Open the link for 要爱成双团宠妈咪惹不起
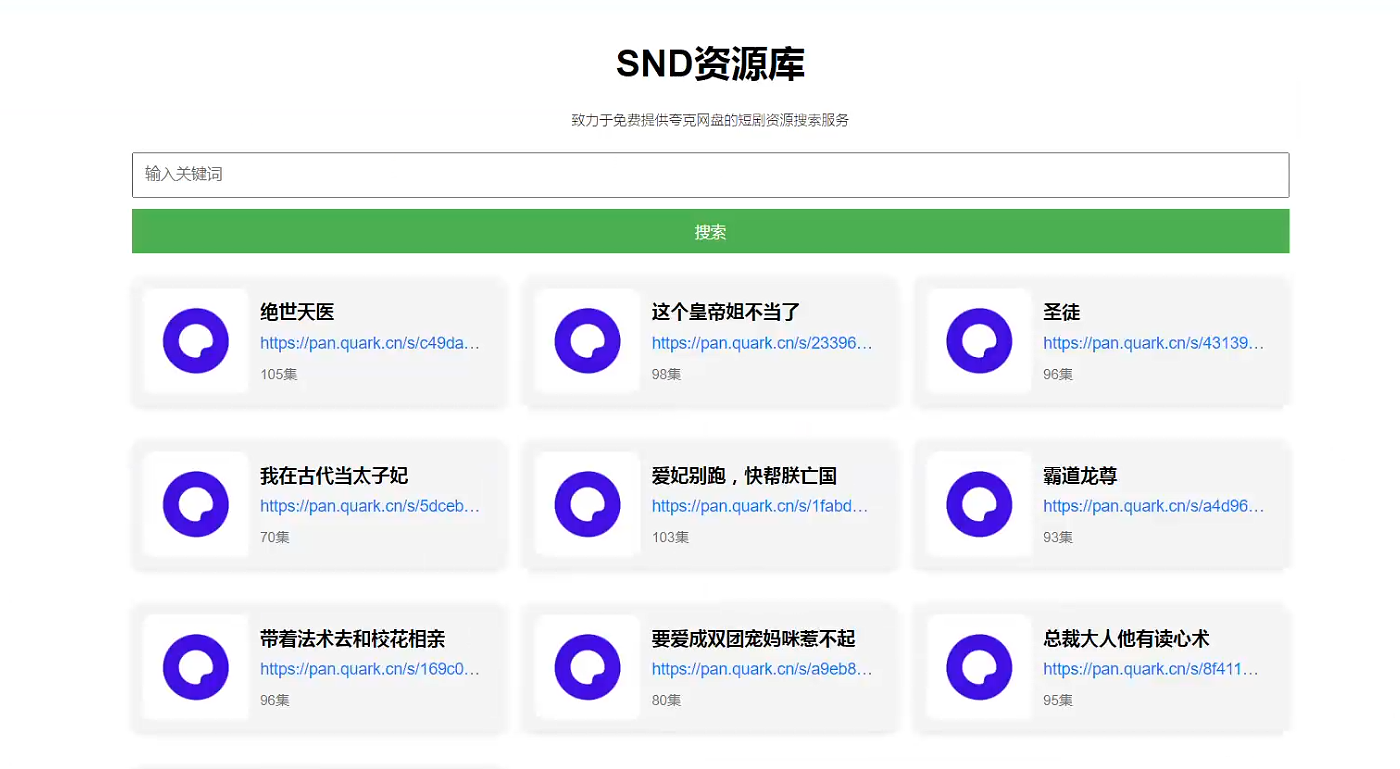Viewport: 1400px width, 769px height. click(762, 669)
